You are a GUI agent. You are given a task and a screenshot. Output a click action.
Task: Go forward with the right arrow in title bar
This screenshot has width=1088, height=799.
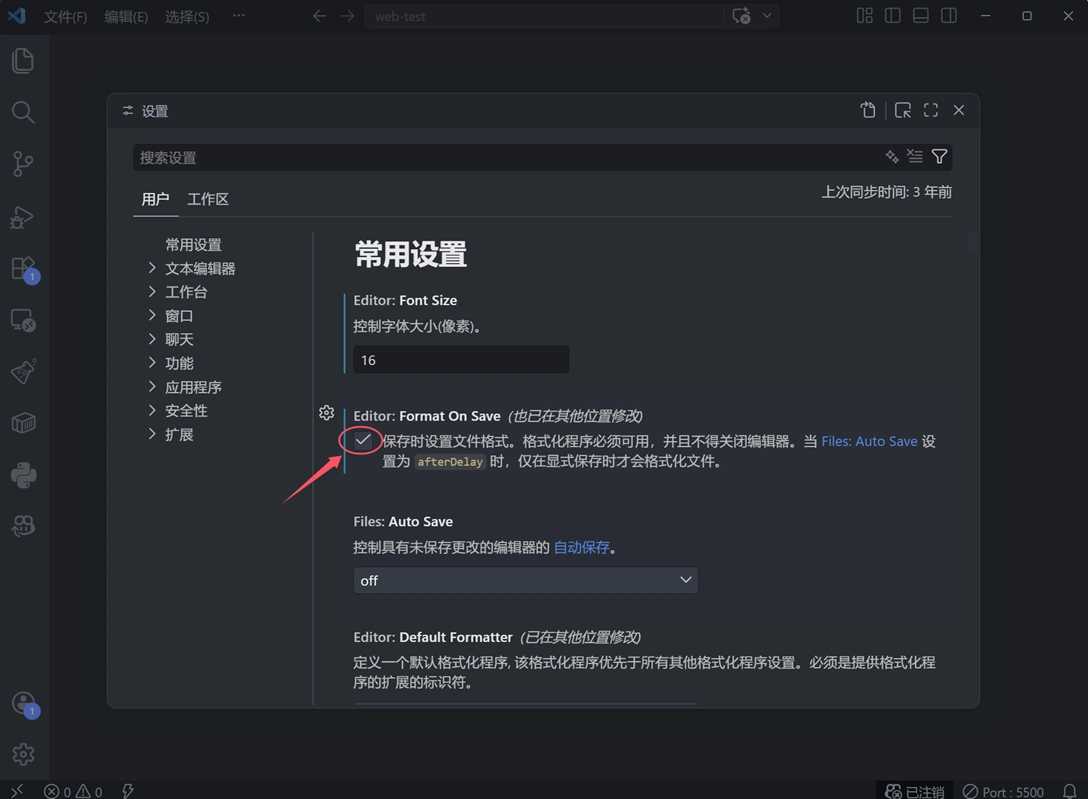[x=348, y=16]
